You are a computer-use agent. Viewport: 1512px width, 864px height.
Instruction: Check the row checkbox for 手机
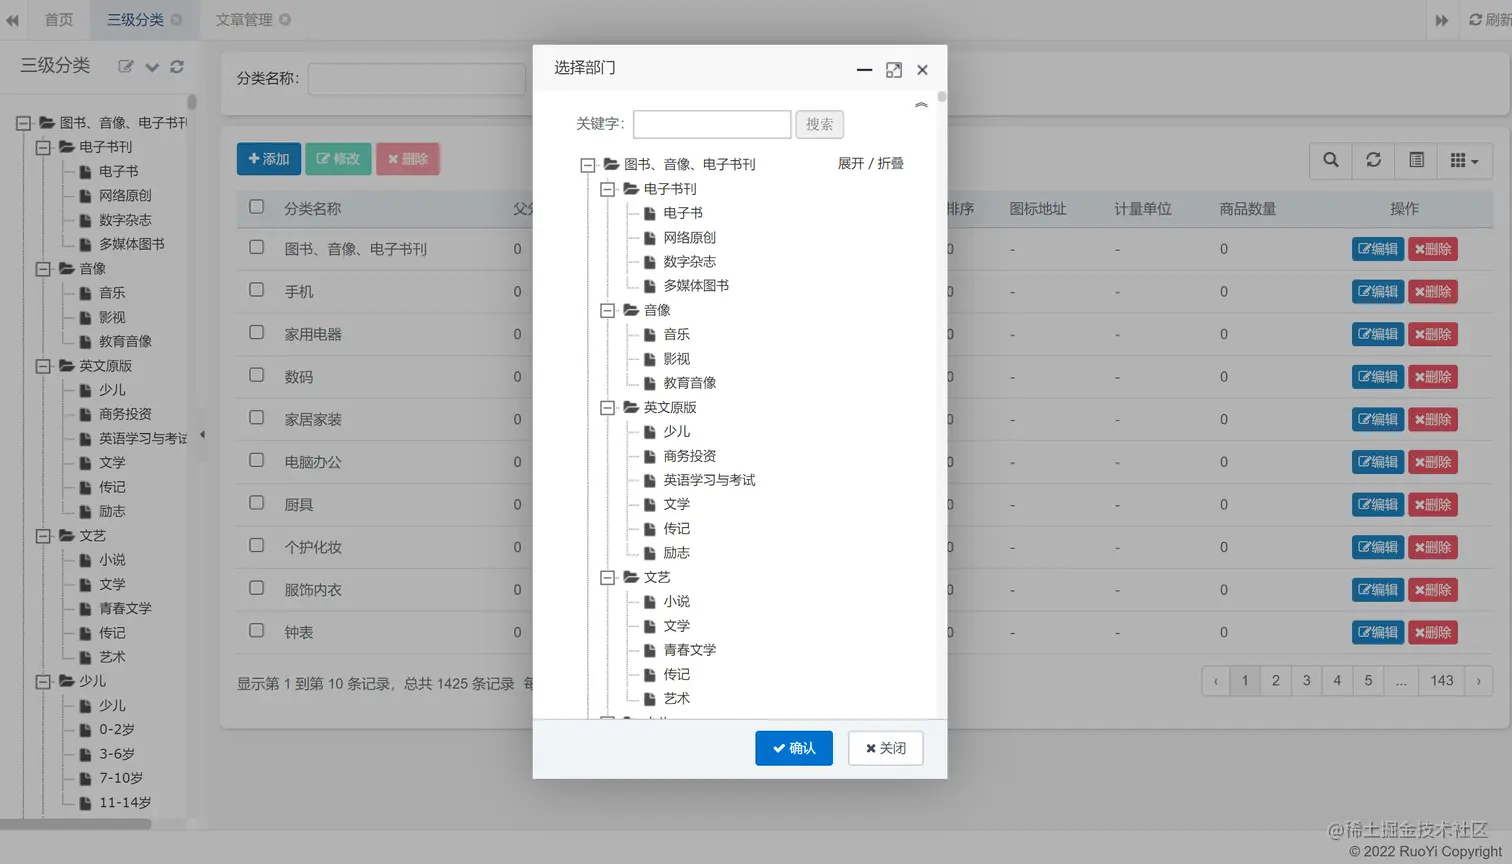257,290
